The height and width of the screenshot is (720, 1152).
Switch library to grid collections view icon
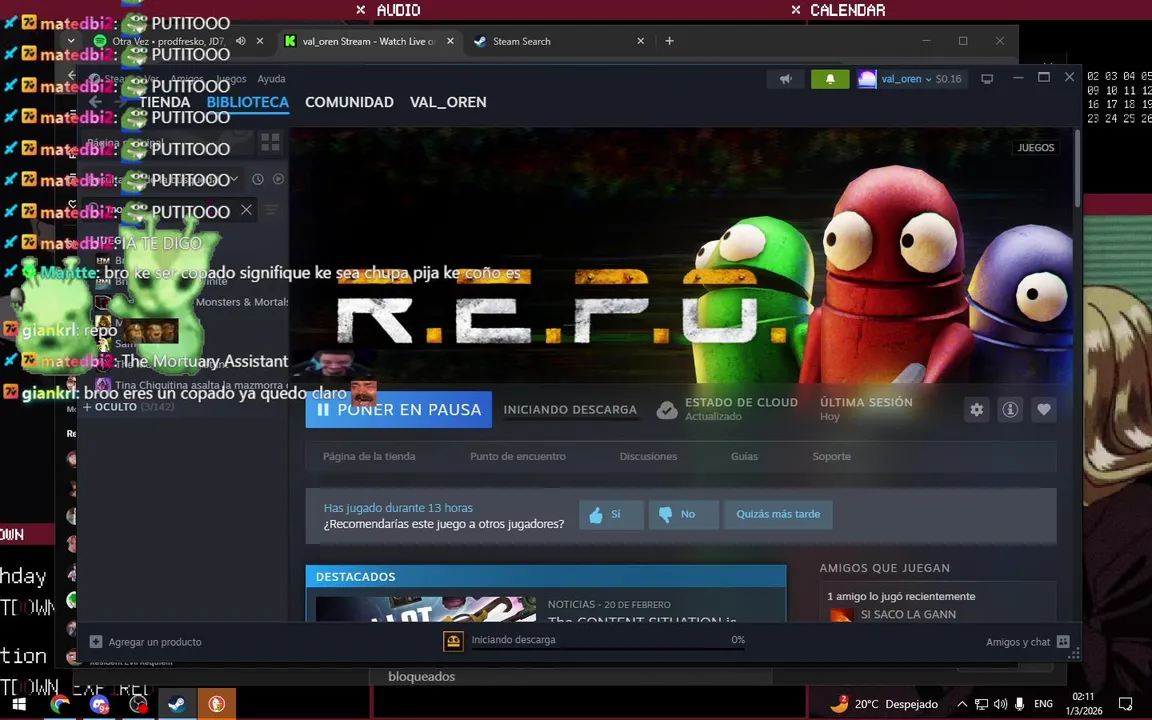[270, 143]
